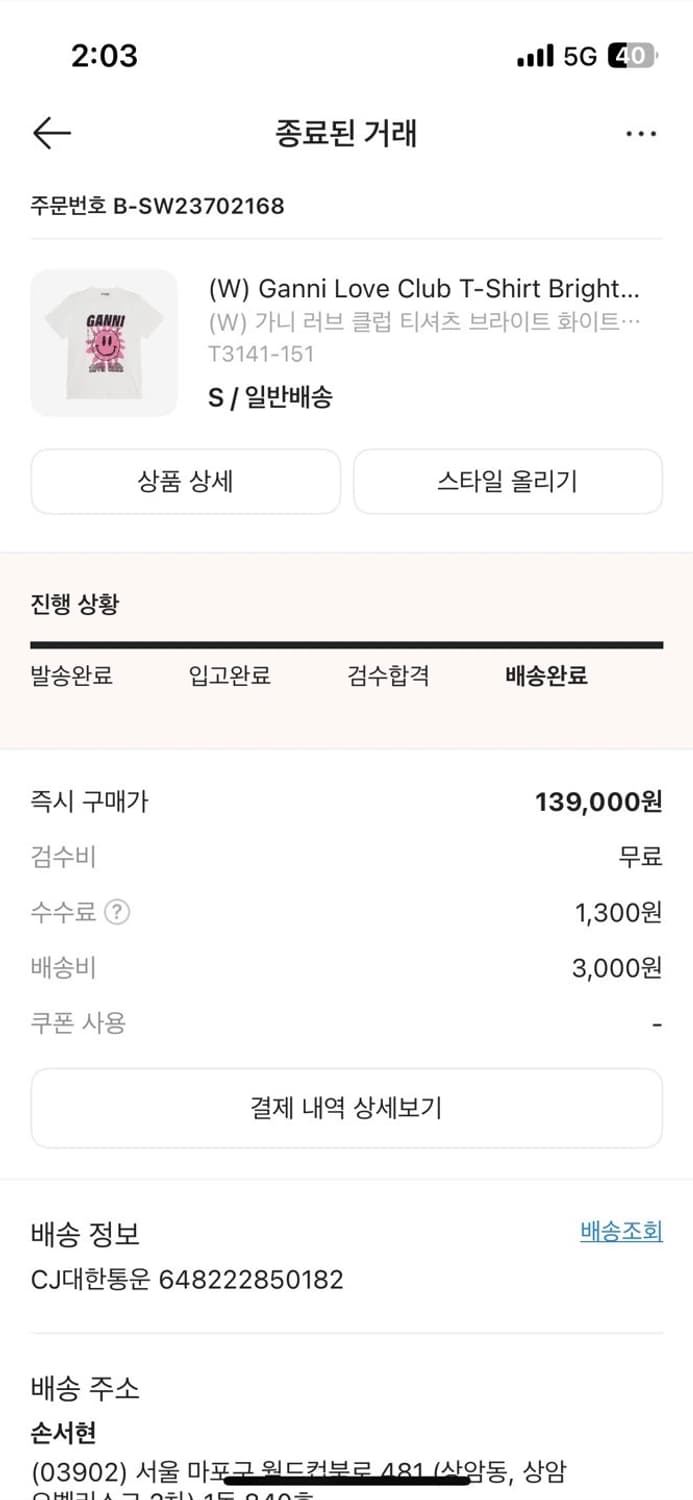
Task: View 결제 내역 상세보기 payment details
Action: tap(346, 1107)
